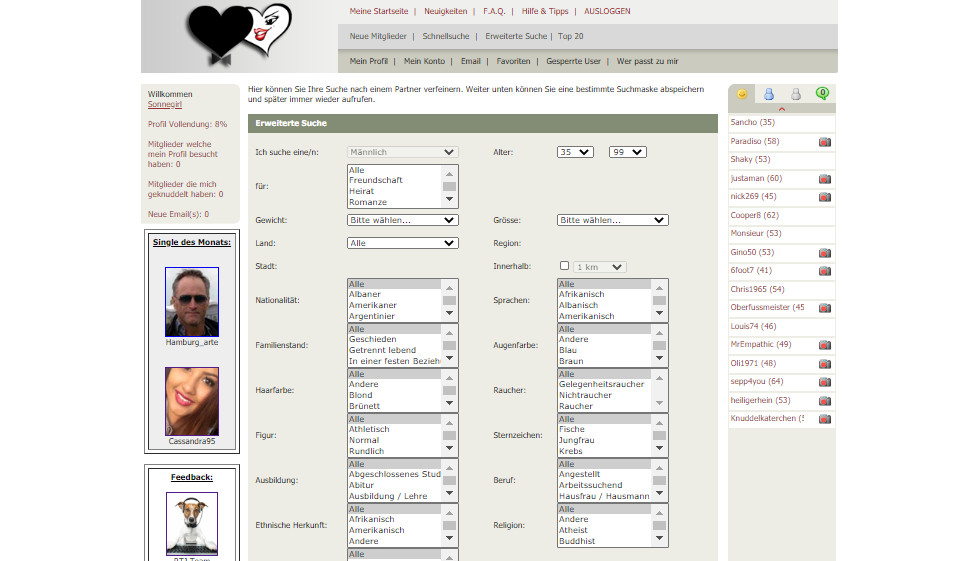Click camera icon beside justaman
Image resolution: width=960 pixels, height=561 pixels.
[825, 179]
